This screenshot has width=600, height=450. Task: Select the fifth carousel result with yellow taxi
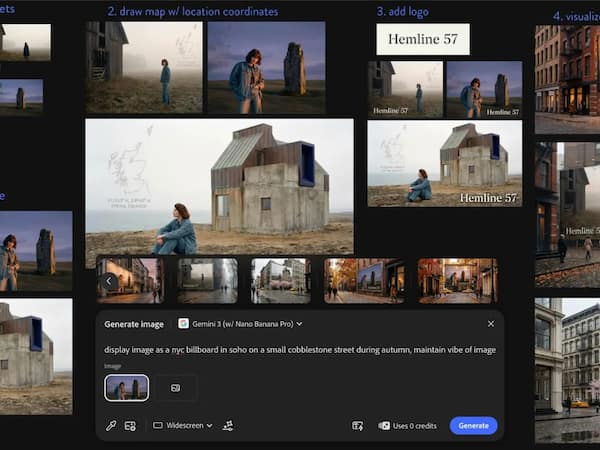click(x=458, y=281)
